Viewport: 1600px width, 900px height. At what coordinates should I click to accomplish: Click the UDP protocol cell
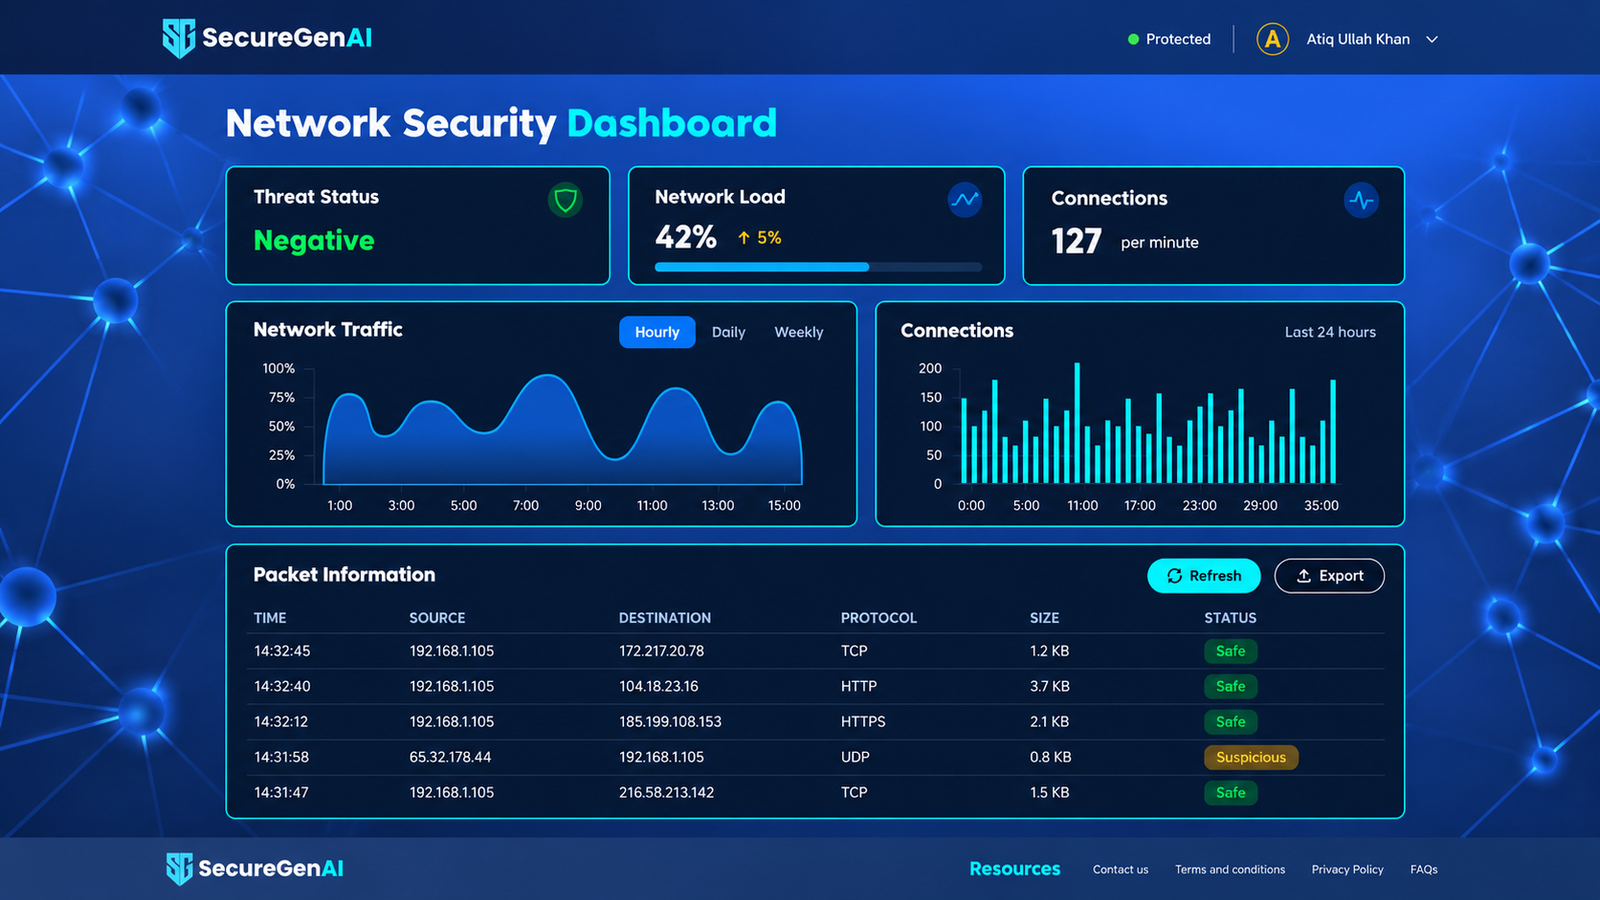855,757
